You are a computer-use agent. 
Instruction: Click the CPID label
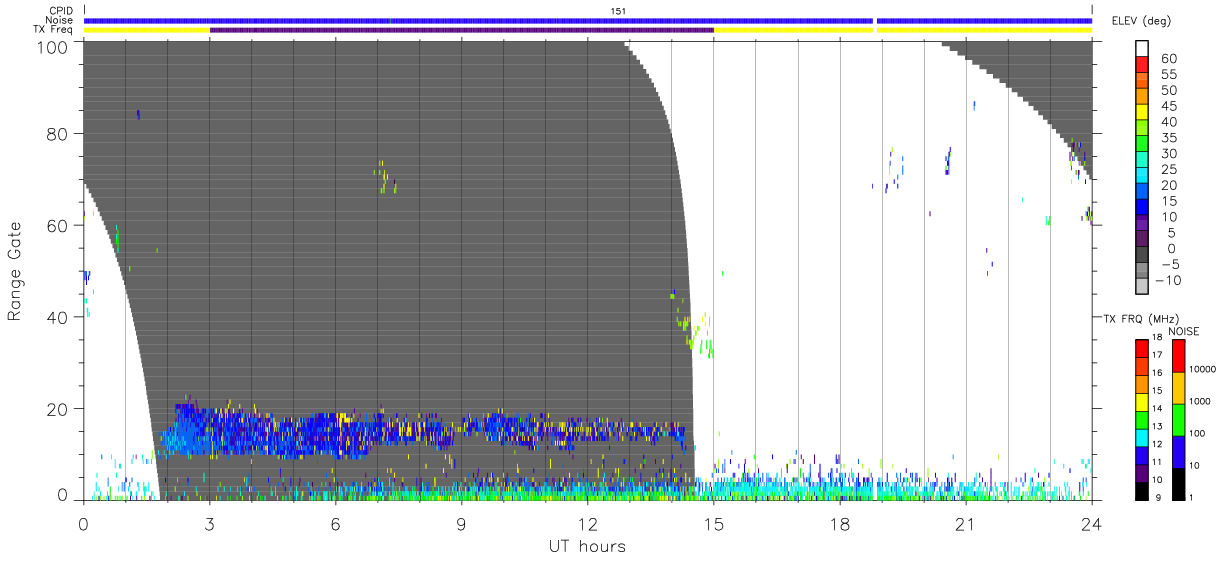pos(61,10)
